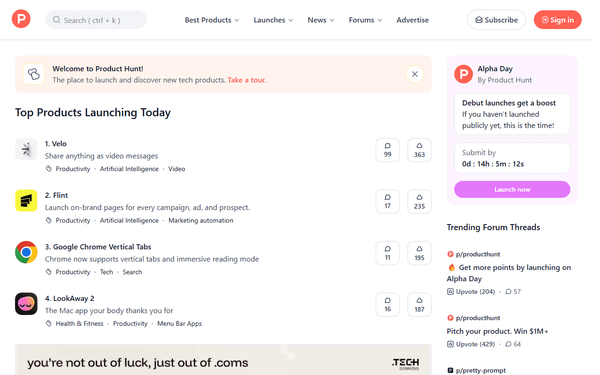
Task: Click the welcome banner chat icon
Action: 34,74
